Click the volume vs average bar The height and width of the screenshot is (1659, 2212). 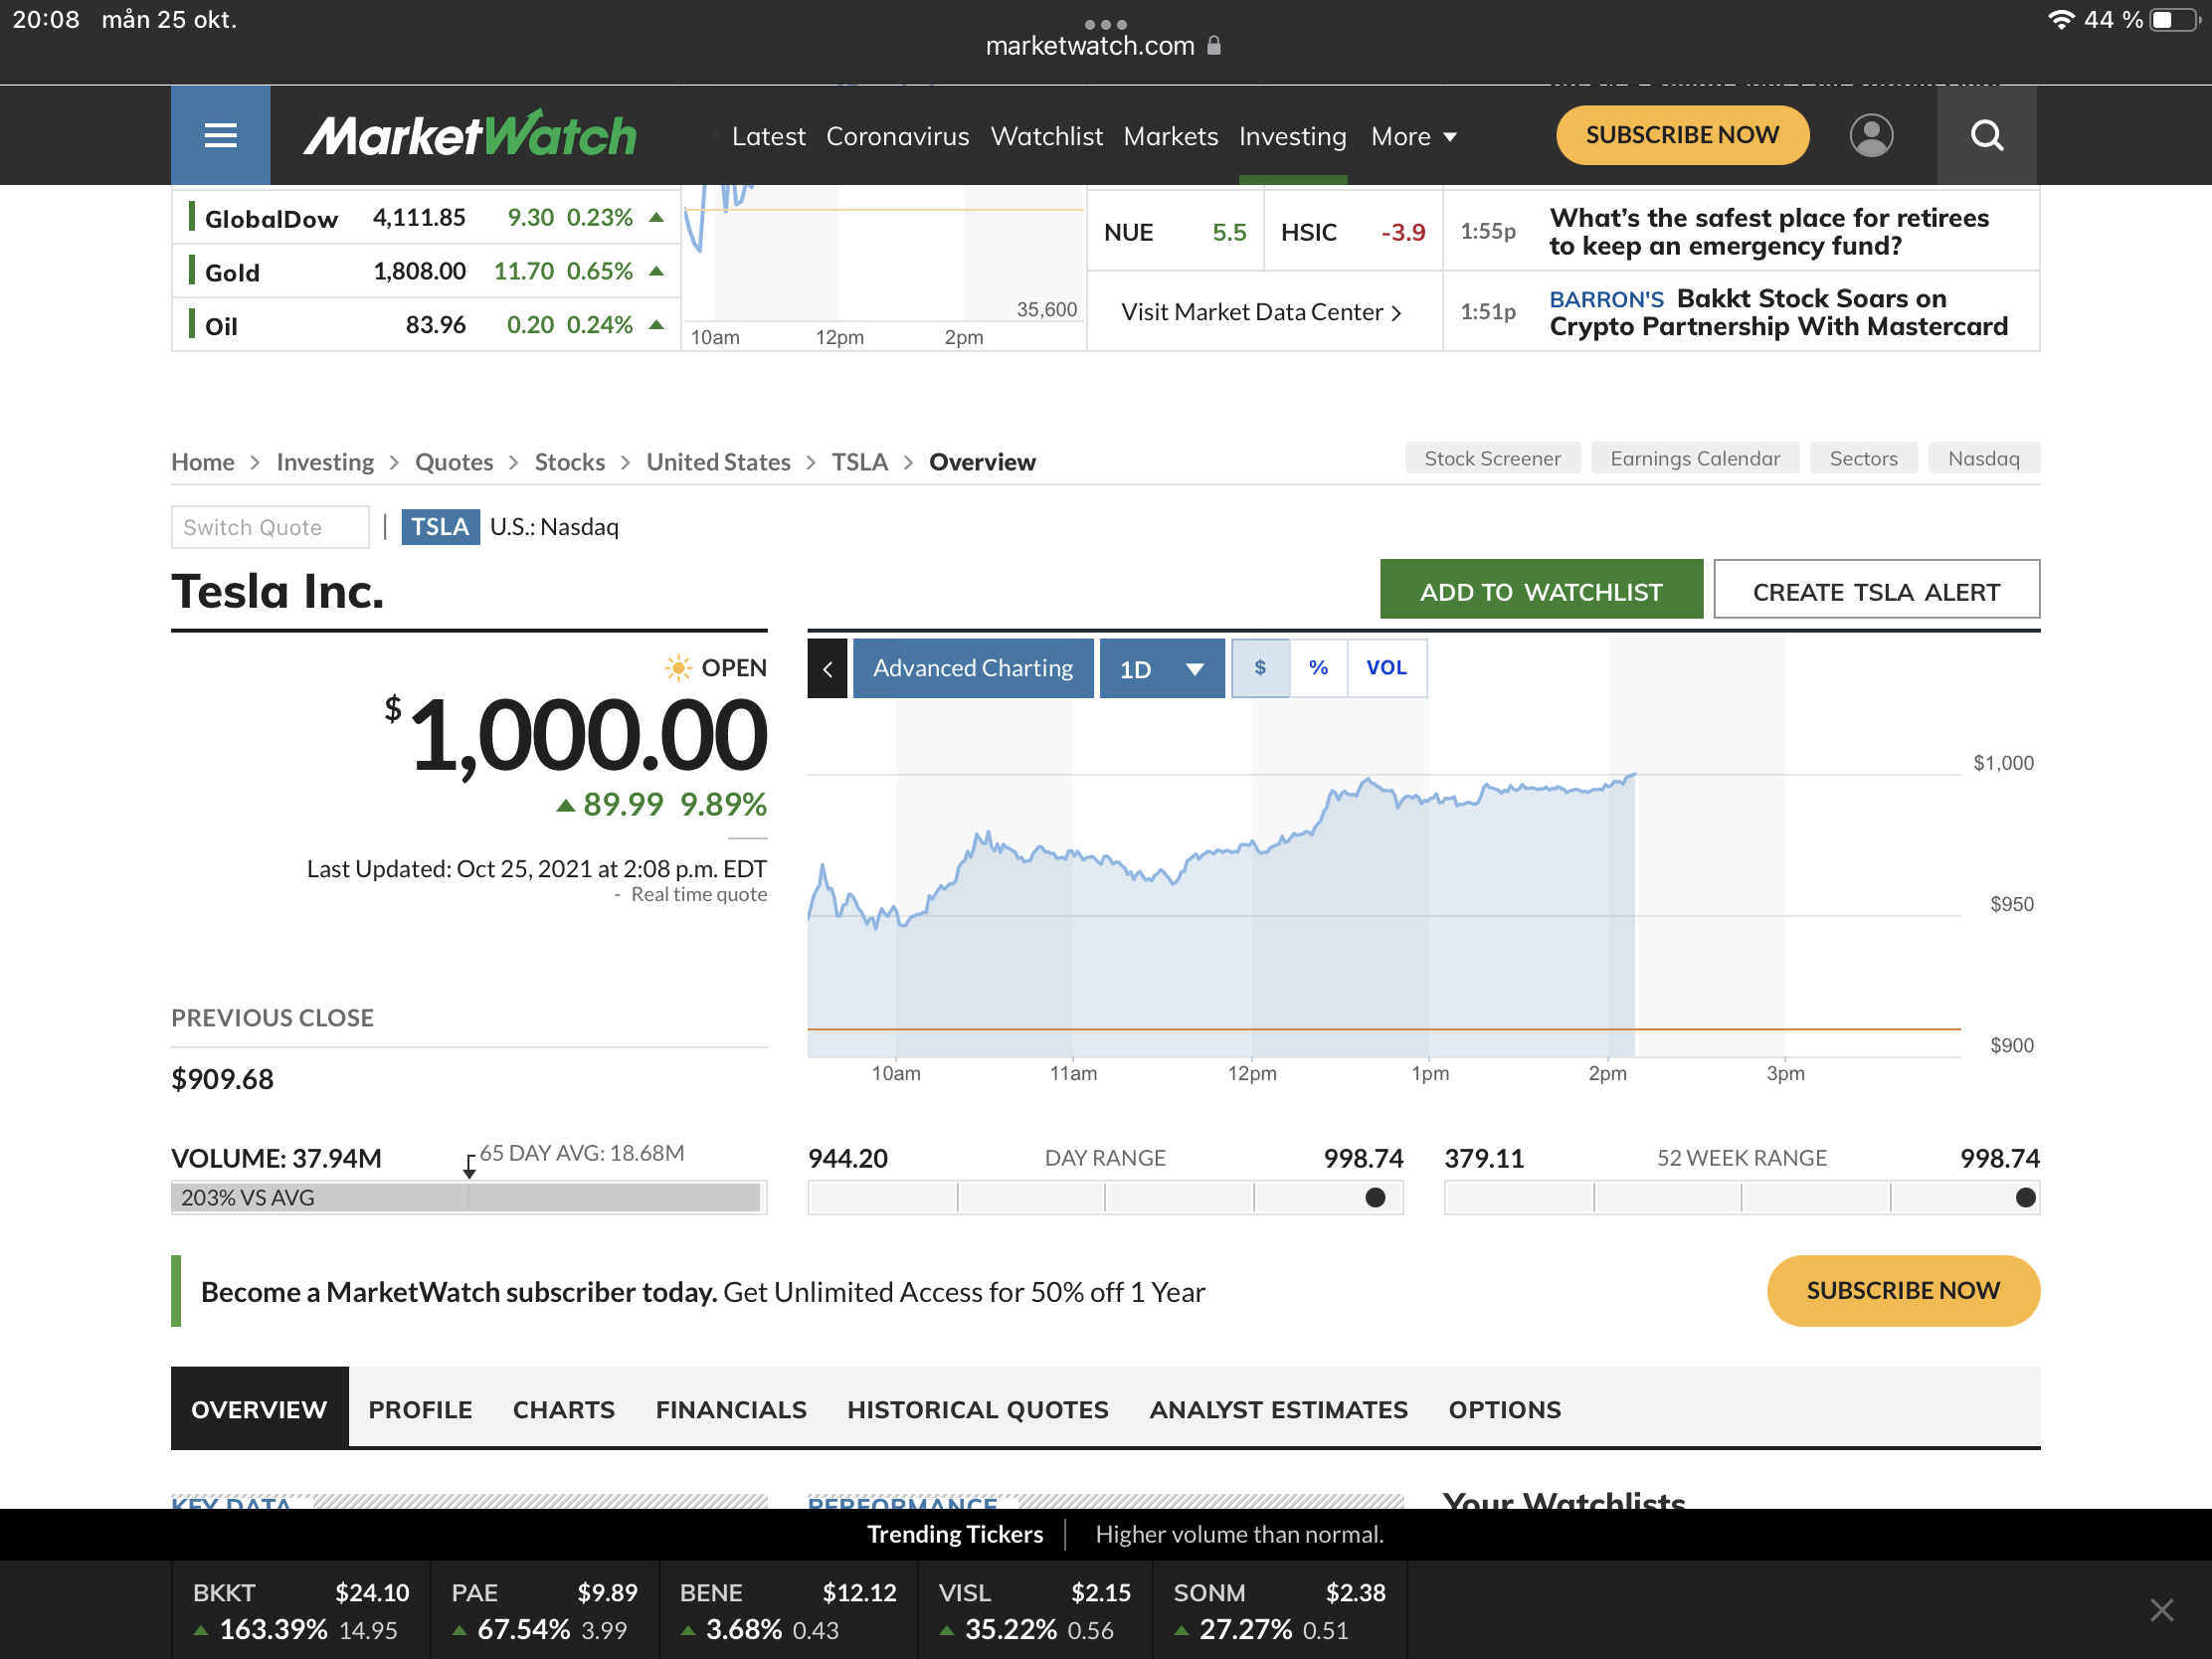[x=469, y=1197]
